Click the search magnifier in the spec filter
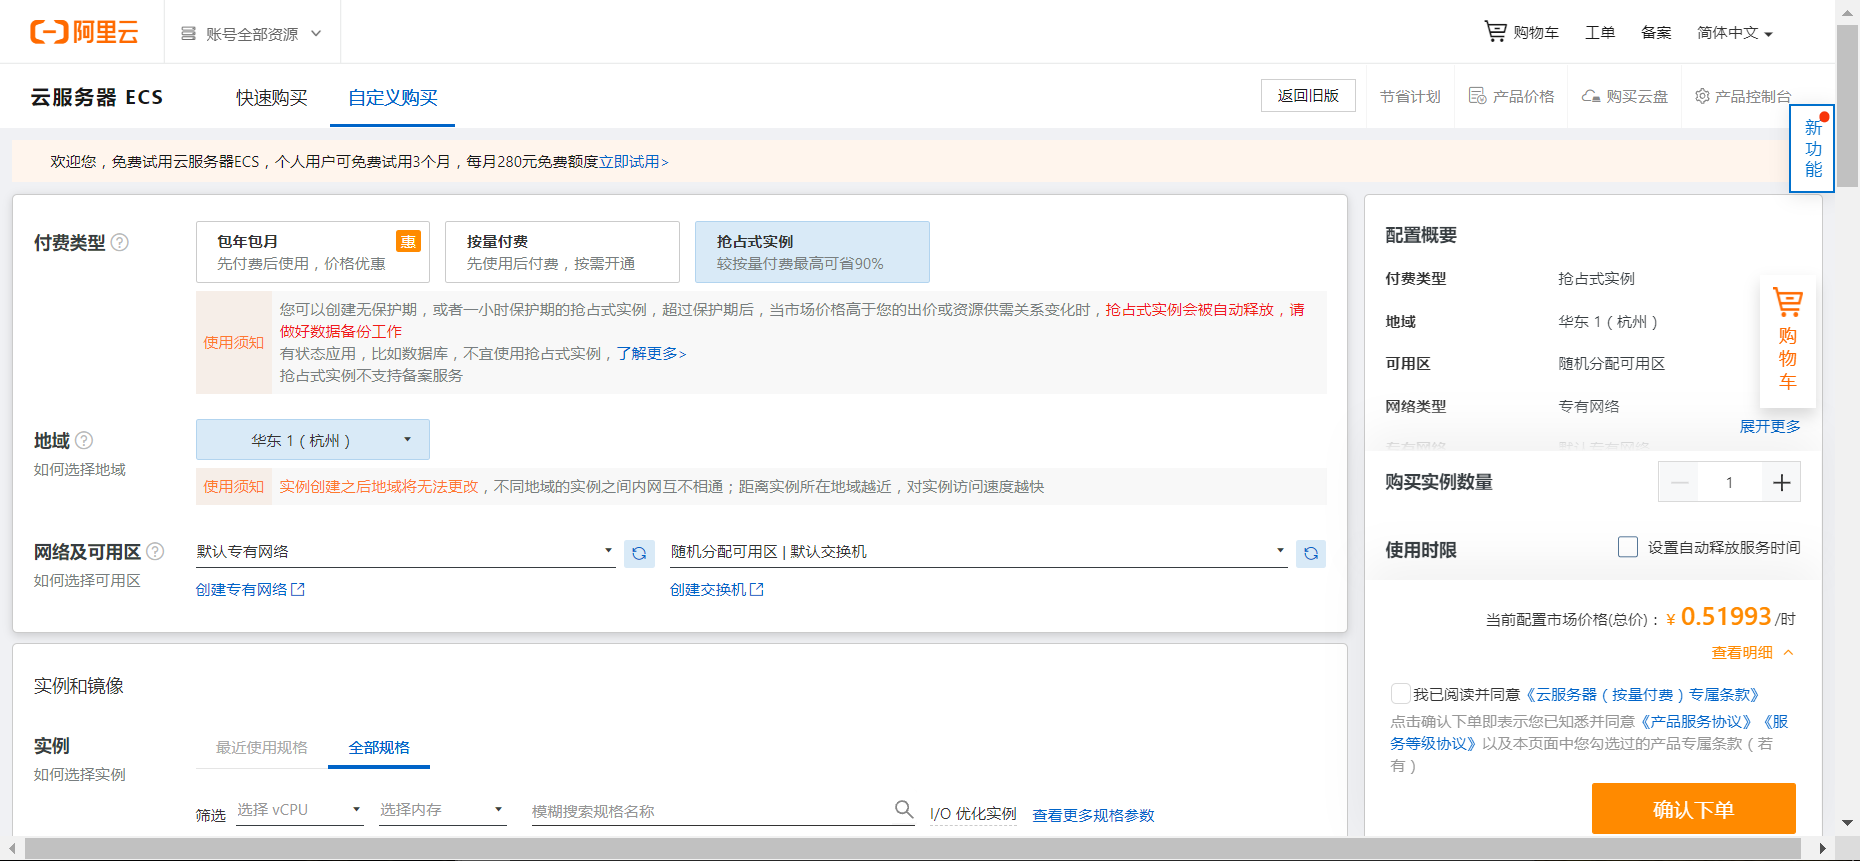Screen dimensions: 1860x861 click(904, 809)
